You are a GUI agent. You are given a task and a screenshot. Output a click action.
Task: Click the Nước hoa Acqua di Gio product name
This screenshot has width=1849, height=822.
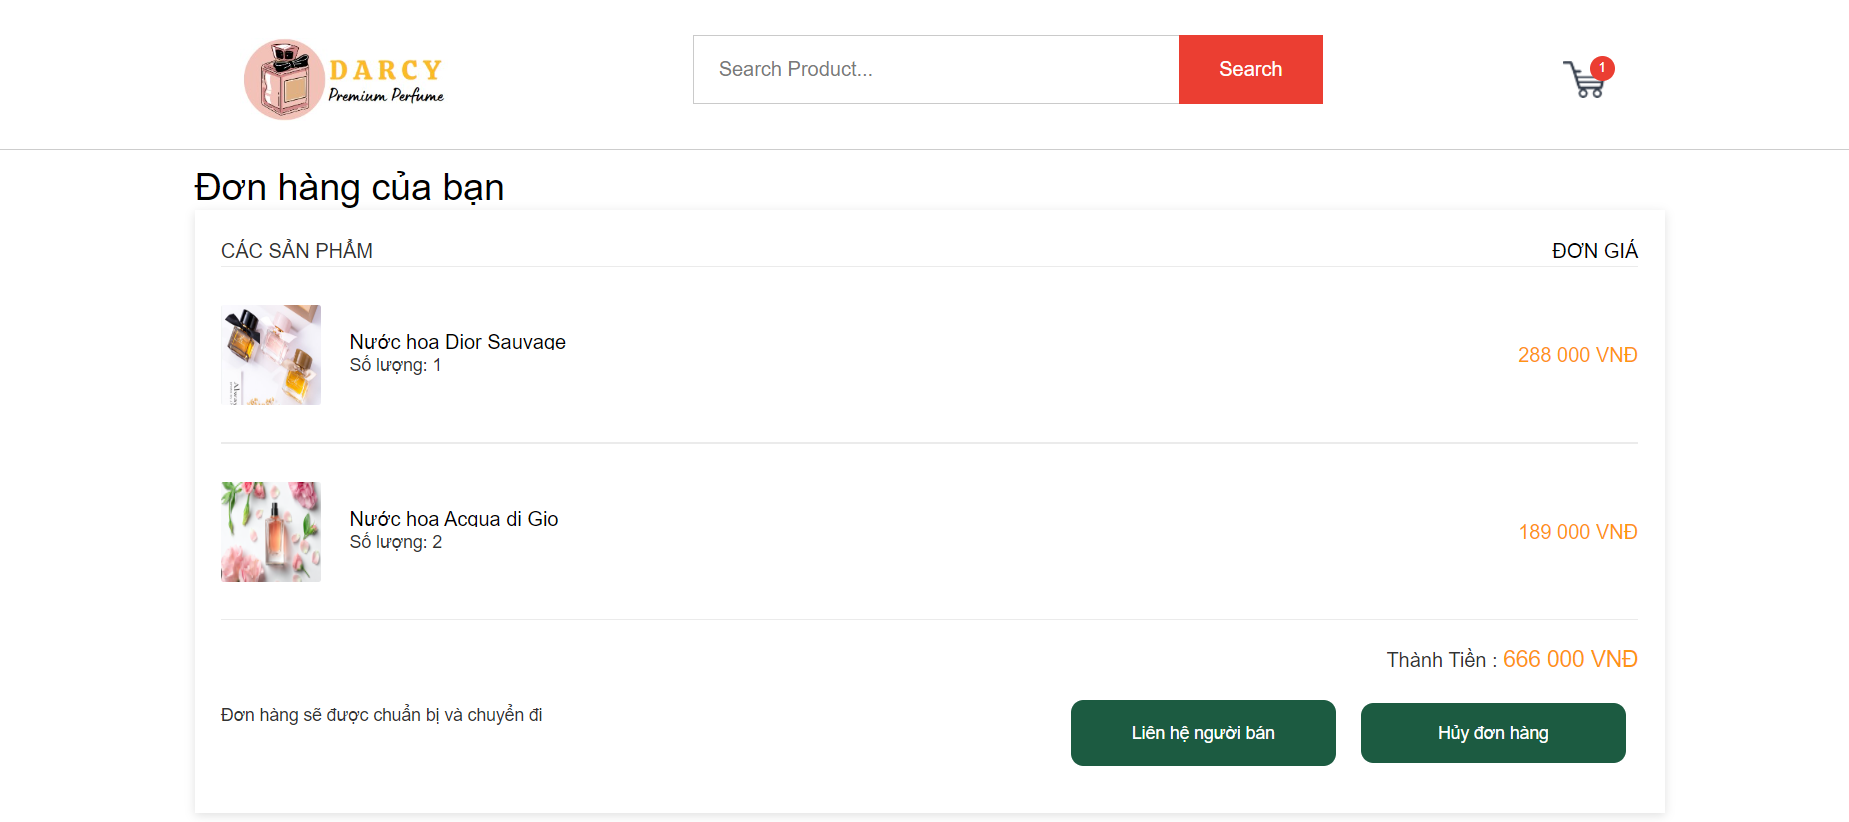pos(454,519)
